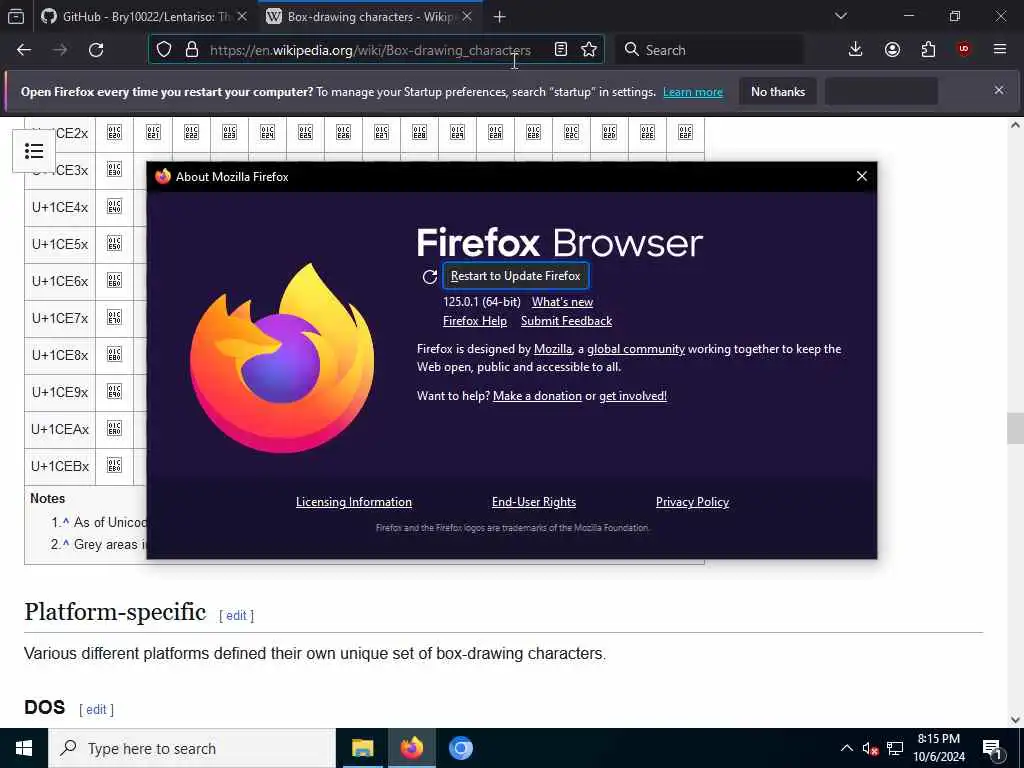The width and height of the screenshot is (1024, 768).
Task: Bookmark this page with the star icon
Action: point(588,50)
